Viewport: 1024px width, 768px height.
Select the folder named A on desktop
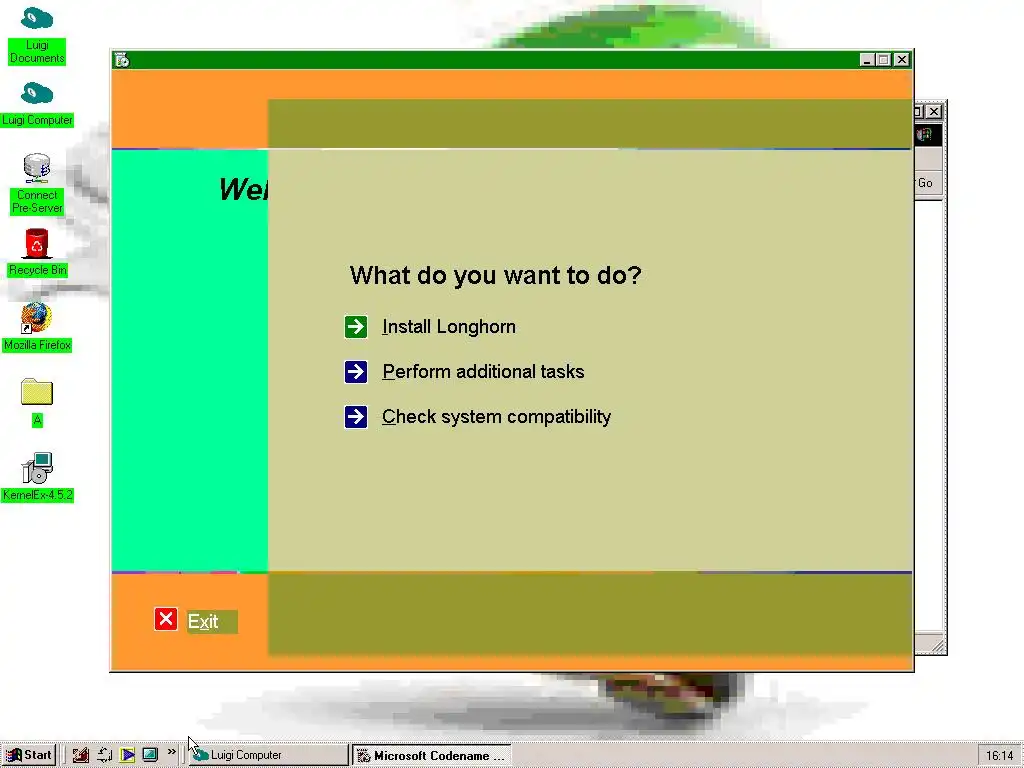click(x=37, y=402)
